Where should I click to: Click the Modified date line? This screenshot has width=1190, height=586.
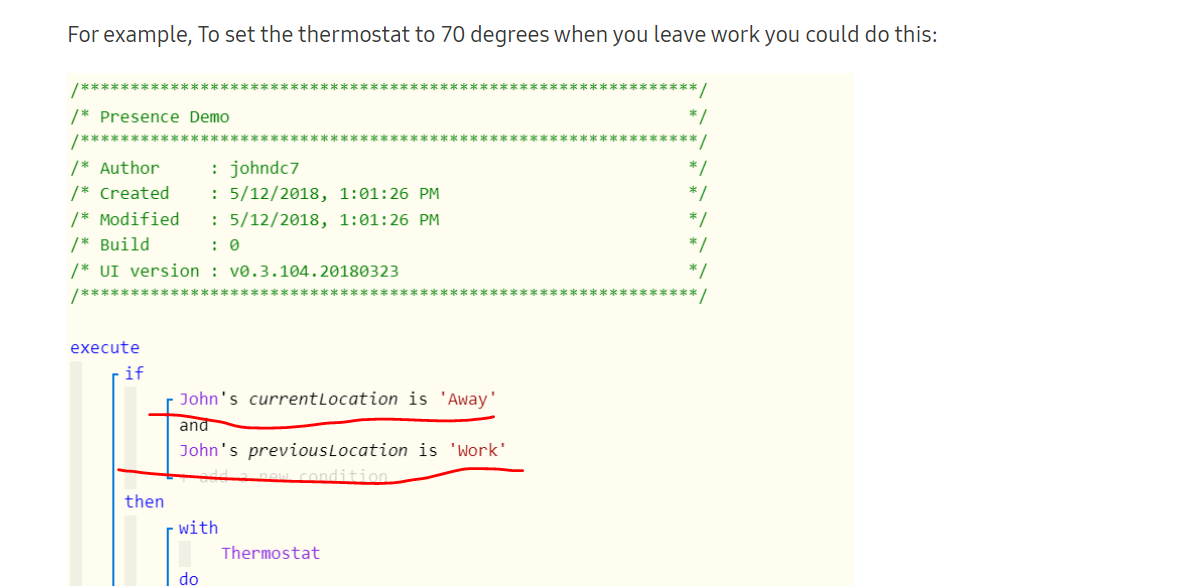254,219
